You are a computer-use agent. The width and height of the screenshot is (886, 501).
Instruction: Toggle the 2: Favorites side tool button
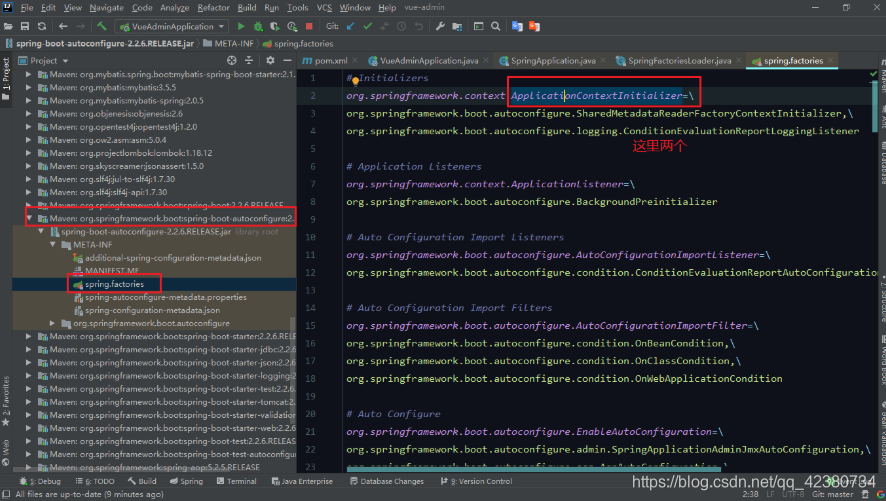[6, 400]
